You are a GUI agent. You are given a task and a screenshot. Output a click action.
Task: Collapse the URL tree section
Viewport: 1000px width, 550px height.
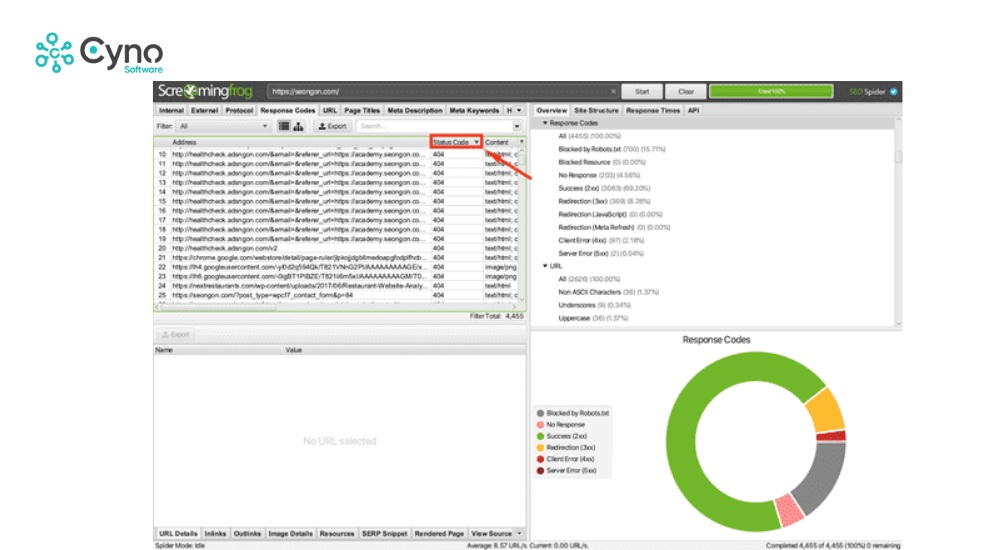click(x=545, y=266)
